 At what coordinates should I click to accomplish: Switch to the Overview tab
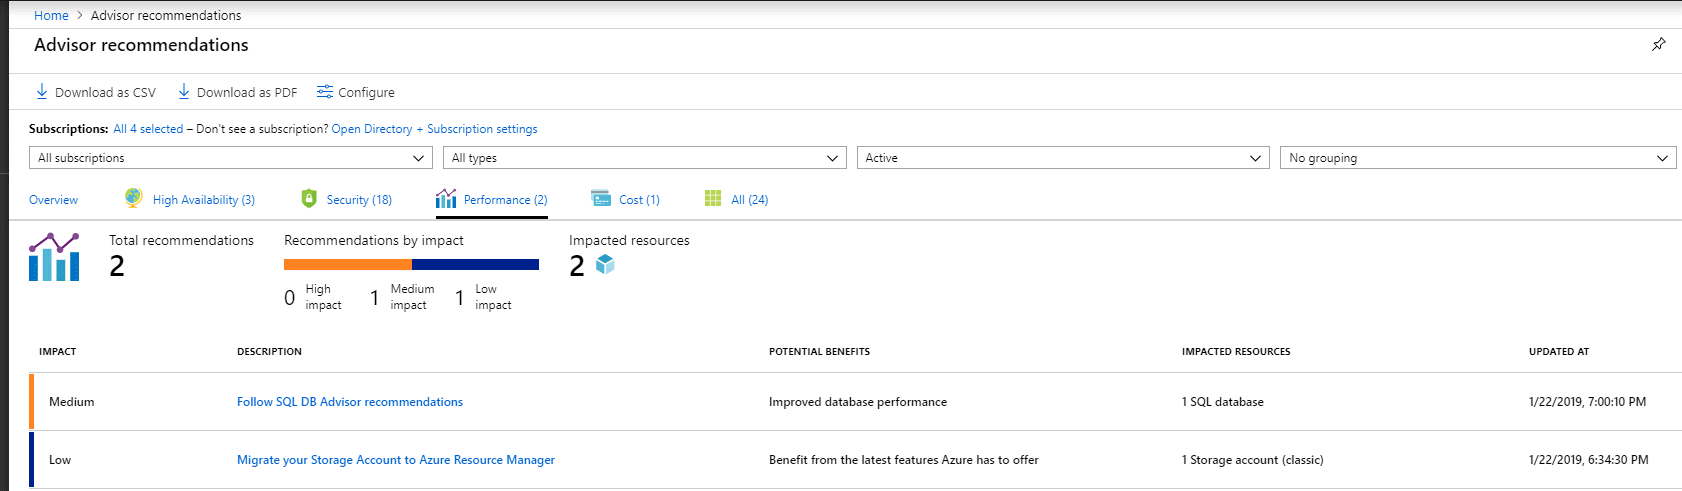coord(54,200)
